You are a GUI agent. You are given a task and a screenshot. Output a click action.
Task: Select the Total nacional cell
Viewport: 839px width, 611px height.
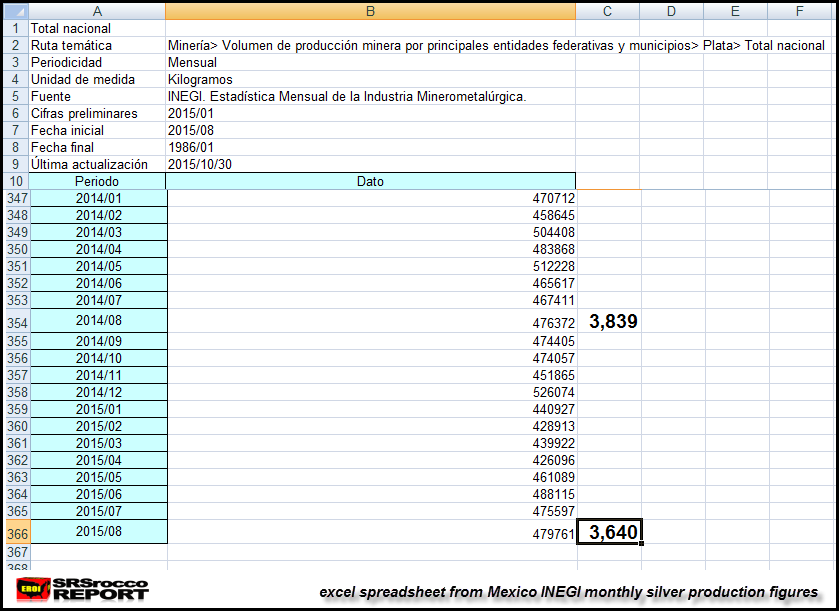97,29
